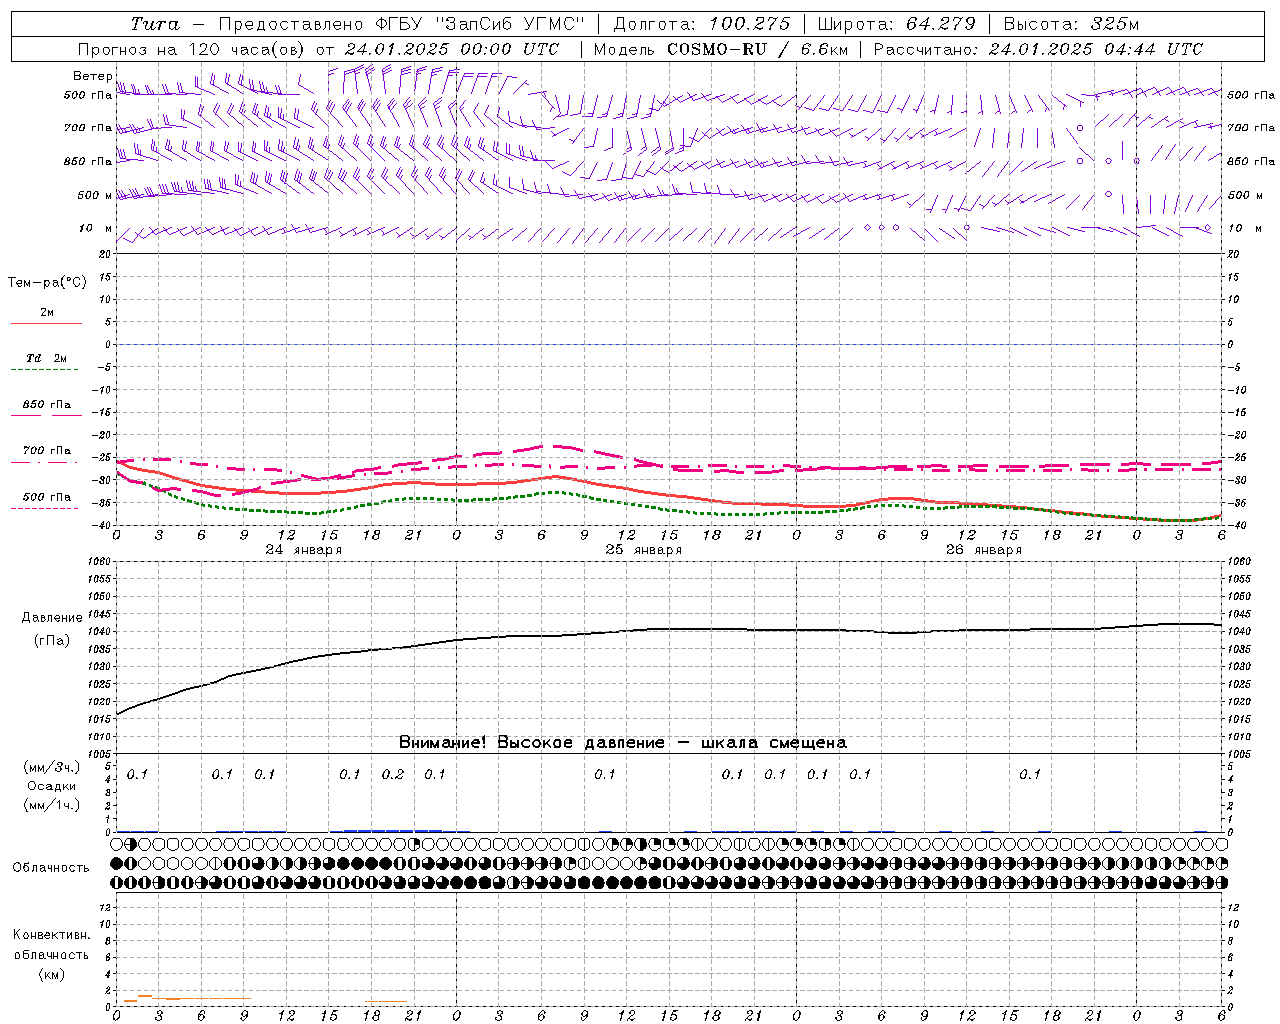Click the "Тем-ра(°C)" temperature panel label

pyautogui.click(x=47, y=283)
